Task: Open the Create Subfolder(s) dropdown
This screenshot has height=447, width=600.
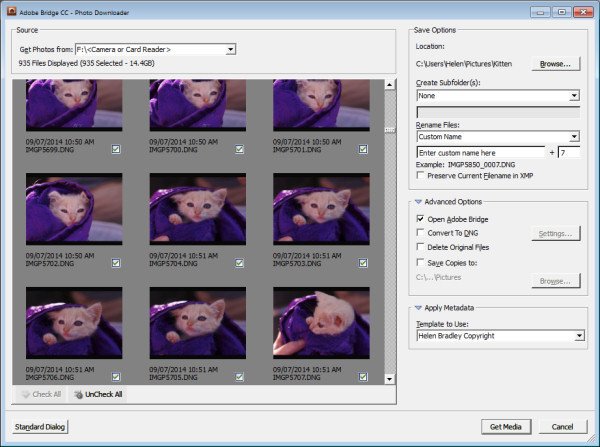Action: [x=574, y=96]
